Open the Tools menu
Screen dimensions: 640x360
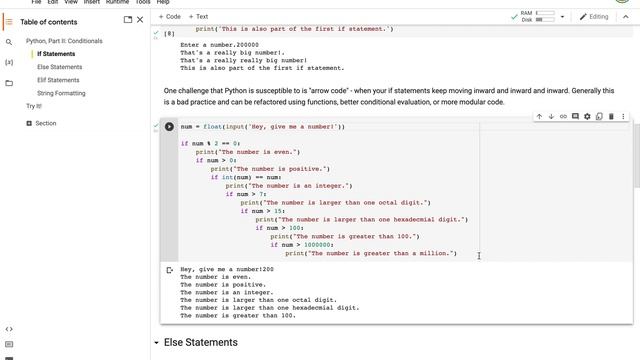click(x=143, y=2)
